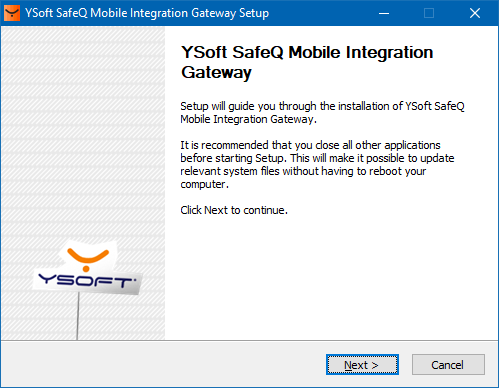The image size is (499, 388).
Task: Click the Next button to continue setup
Action: click(x=362, y=365)
